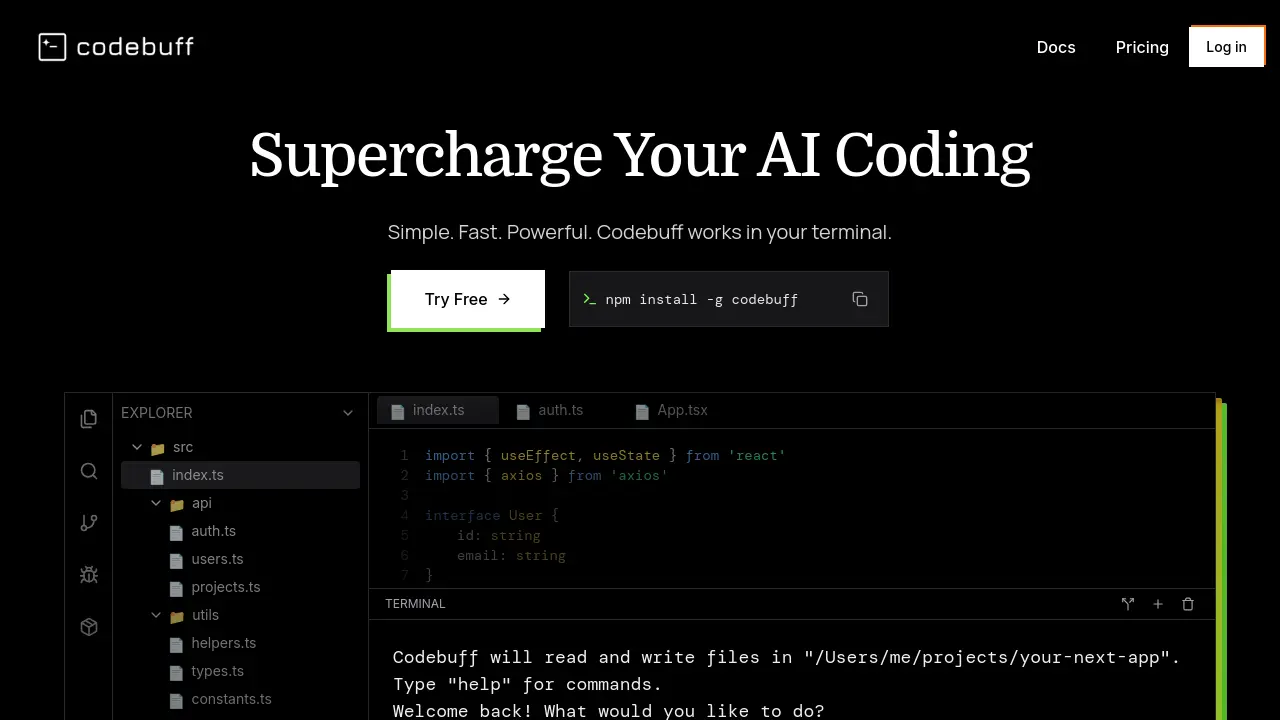1280x720 pixels.
Task: Collapse the utils folder
Action: coord(156,615)
